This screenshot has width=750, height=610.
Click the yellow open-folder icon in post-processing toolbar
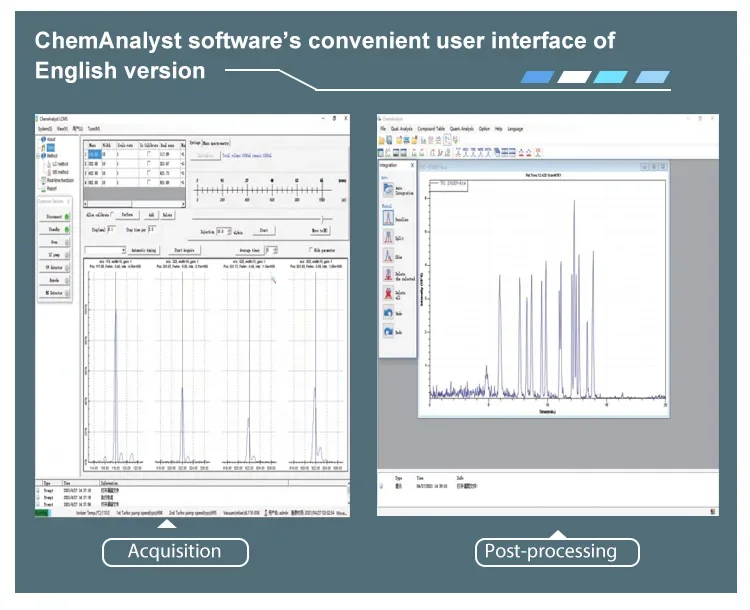382,140
